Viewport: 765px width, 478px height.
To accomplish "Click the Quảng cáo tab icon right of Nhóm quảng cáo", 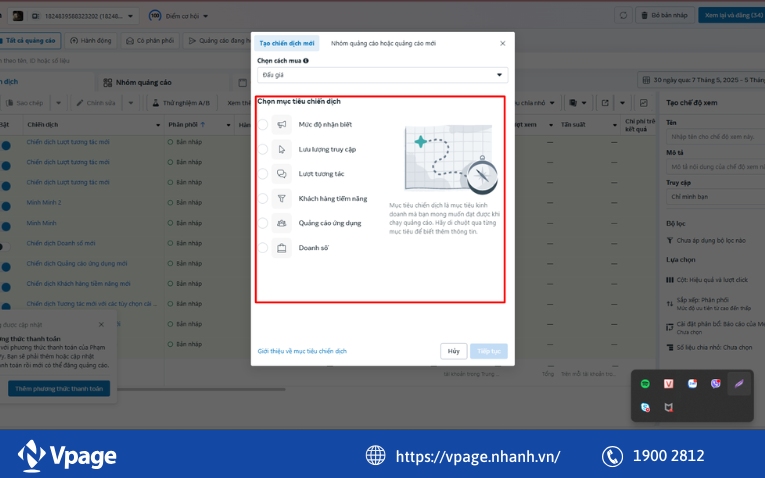I will 242,82.
